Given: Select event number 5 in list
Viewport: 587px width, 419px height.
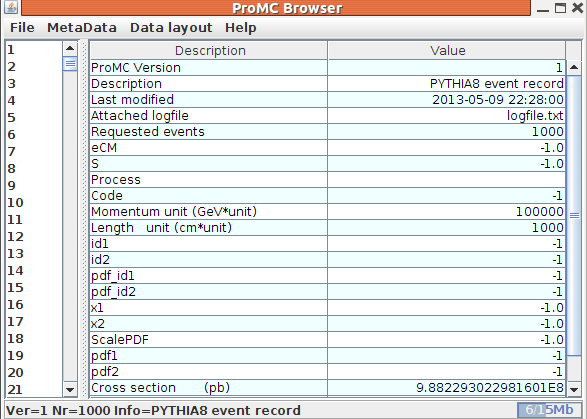Looking at the screenshot, I should (x=34, y=118).
